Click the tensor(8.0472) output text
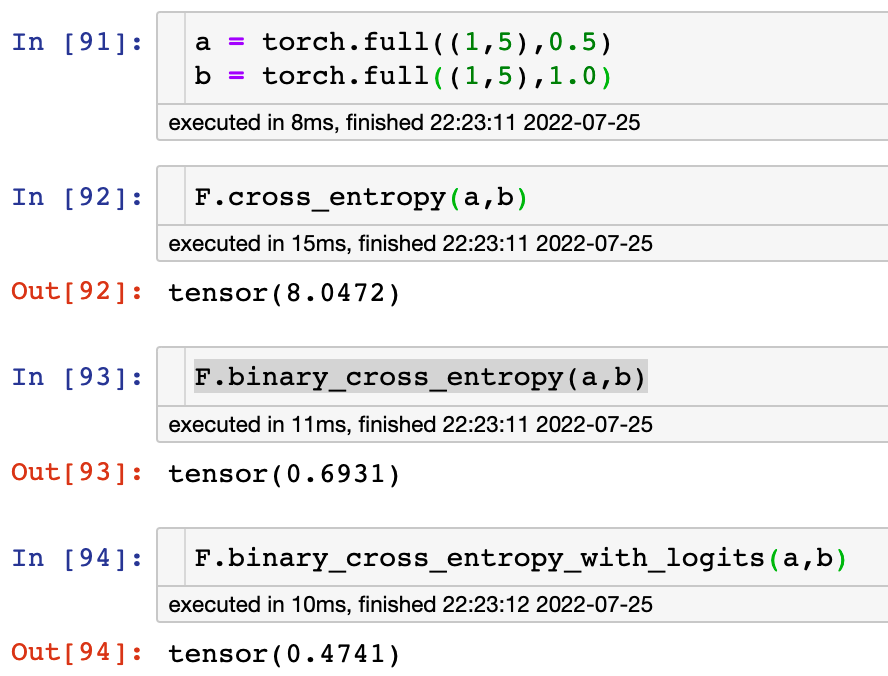The image size is (888, 676). tap(284, 292)
